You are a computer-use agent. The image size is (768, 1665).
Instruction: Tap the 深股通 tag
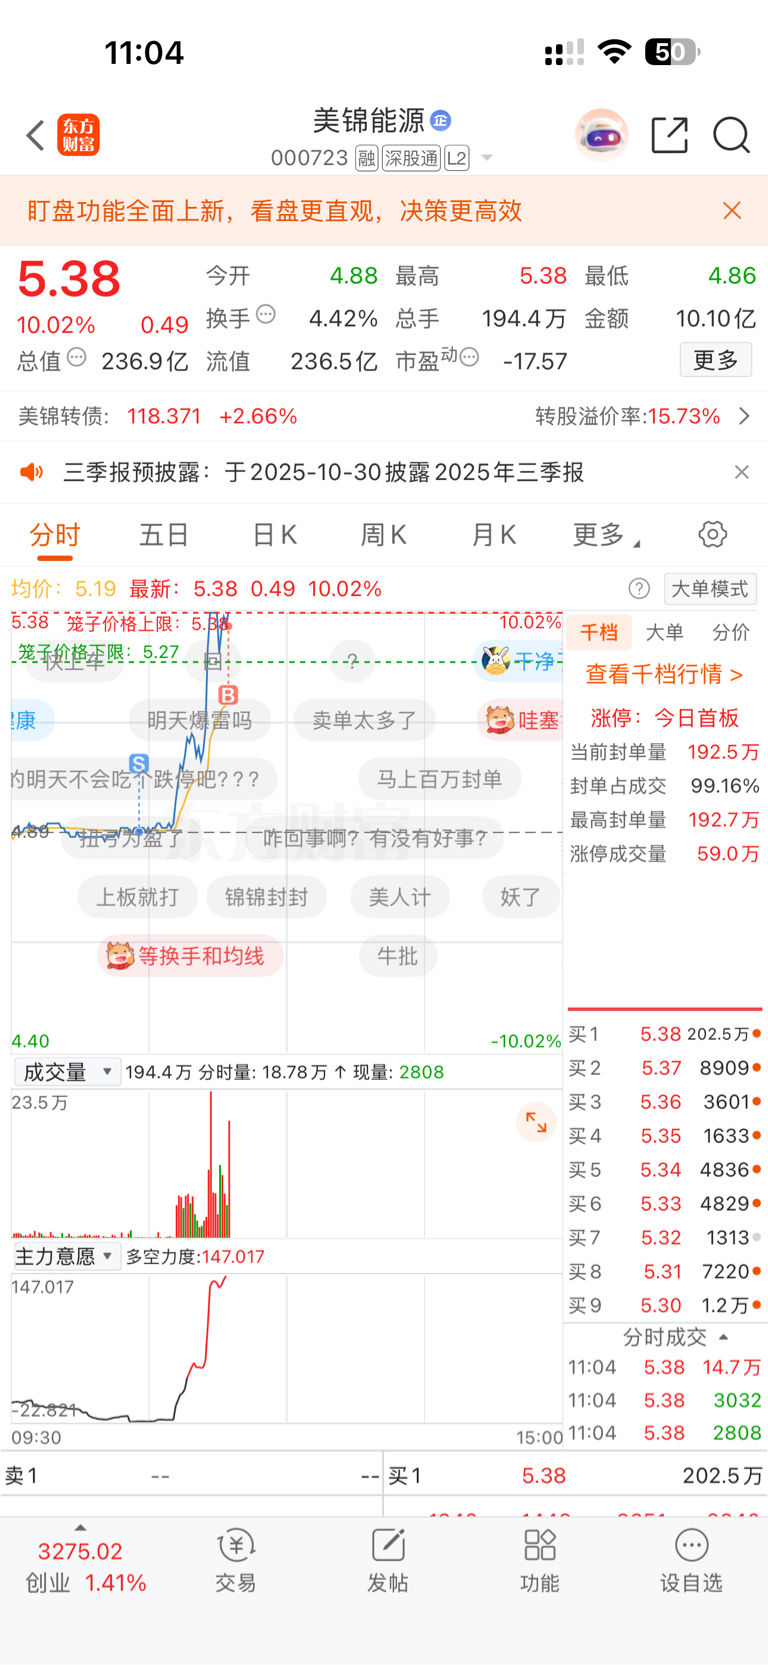pos(411,158)
